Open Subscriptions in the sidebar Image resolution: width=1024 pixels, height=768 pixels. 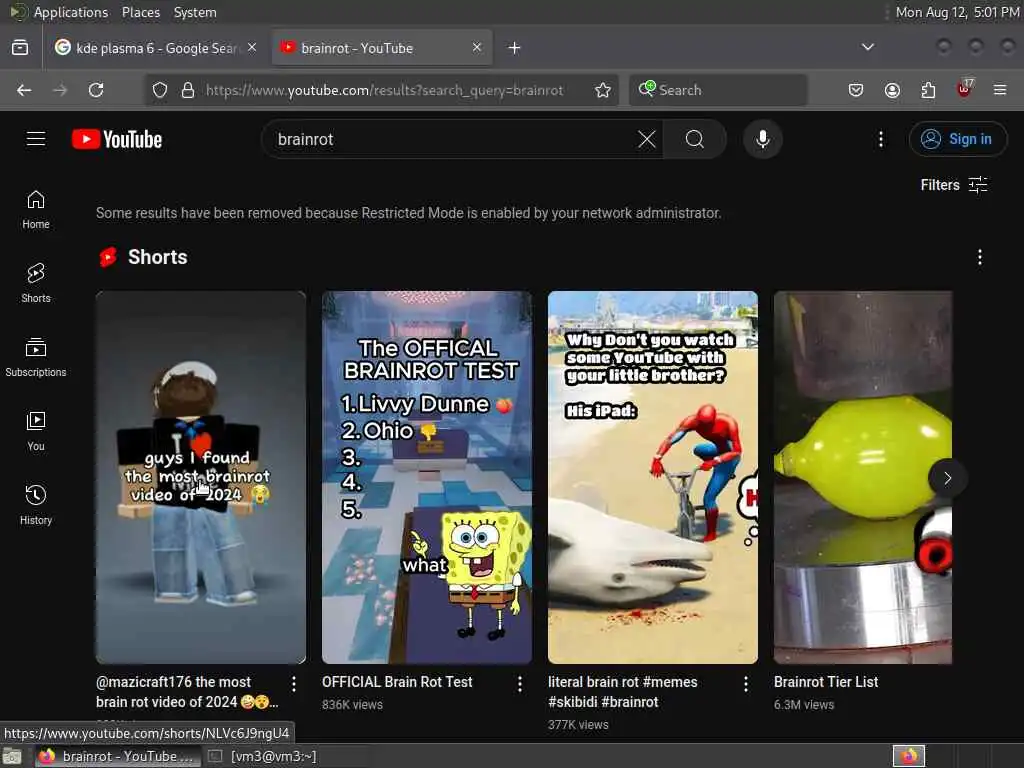point(36,357)
